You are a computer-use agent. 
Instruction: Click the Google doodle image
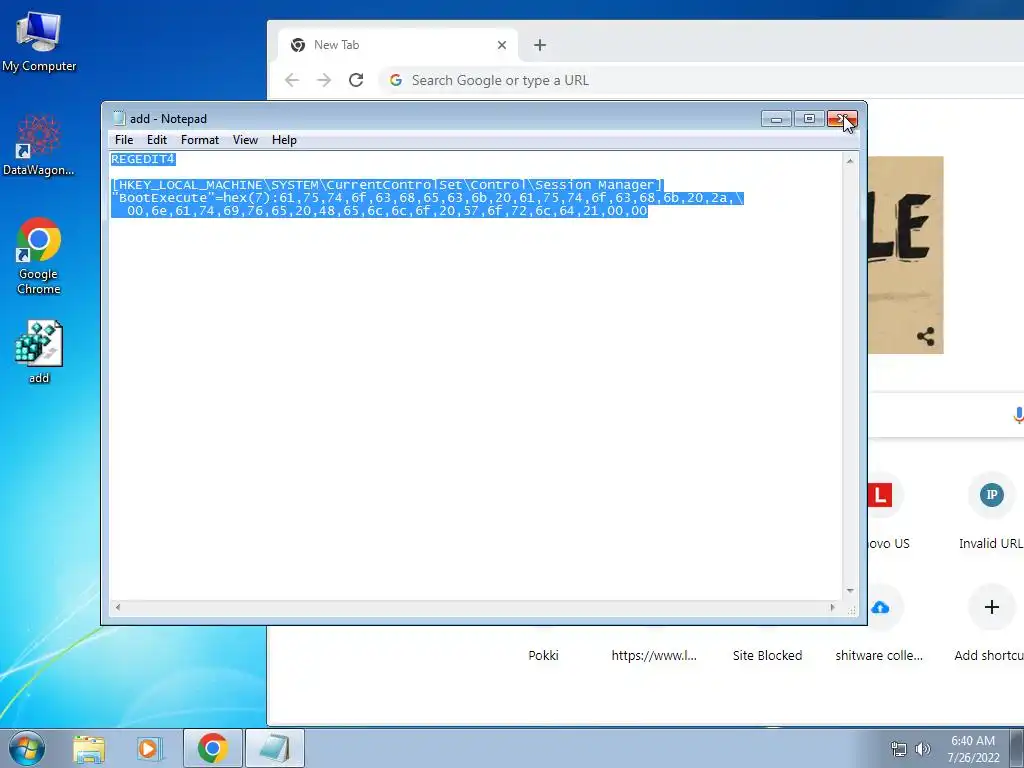coord(905,255)
